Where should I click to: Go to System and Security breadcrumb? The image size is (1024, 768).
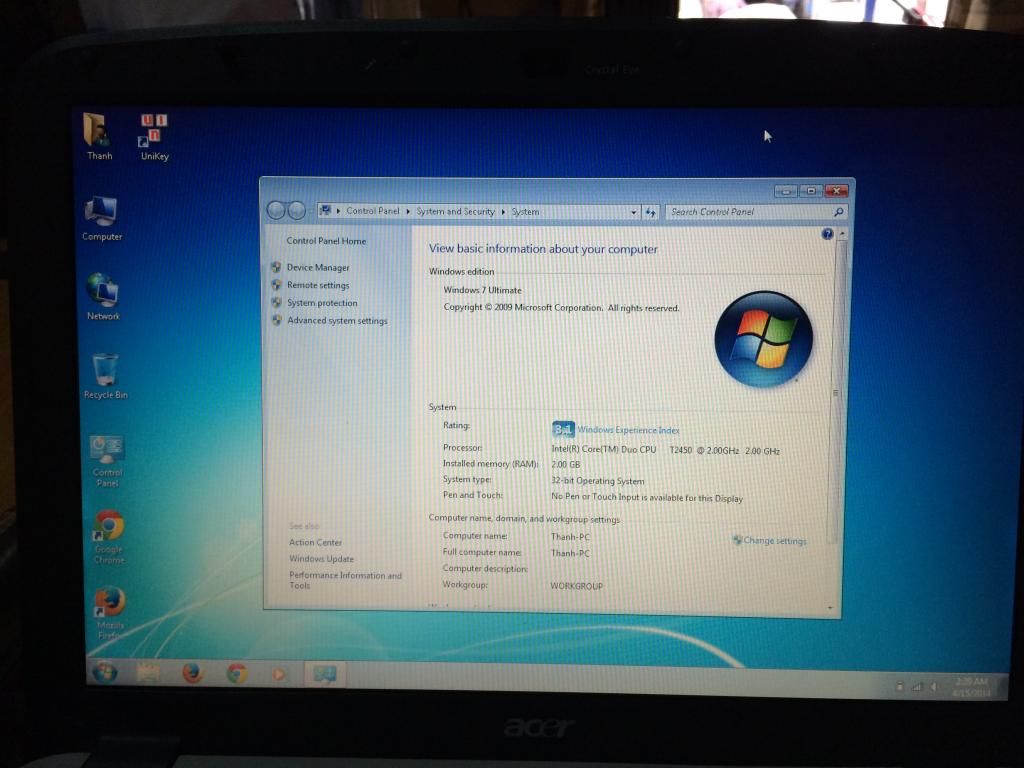coord(455,212)
